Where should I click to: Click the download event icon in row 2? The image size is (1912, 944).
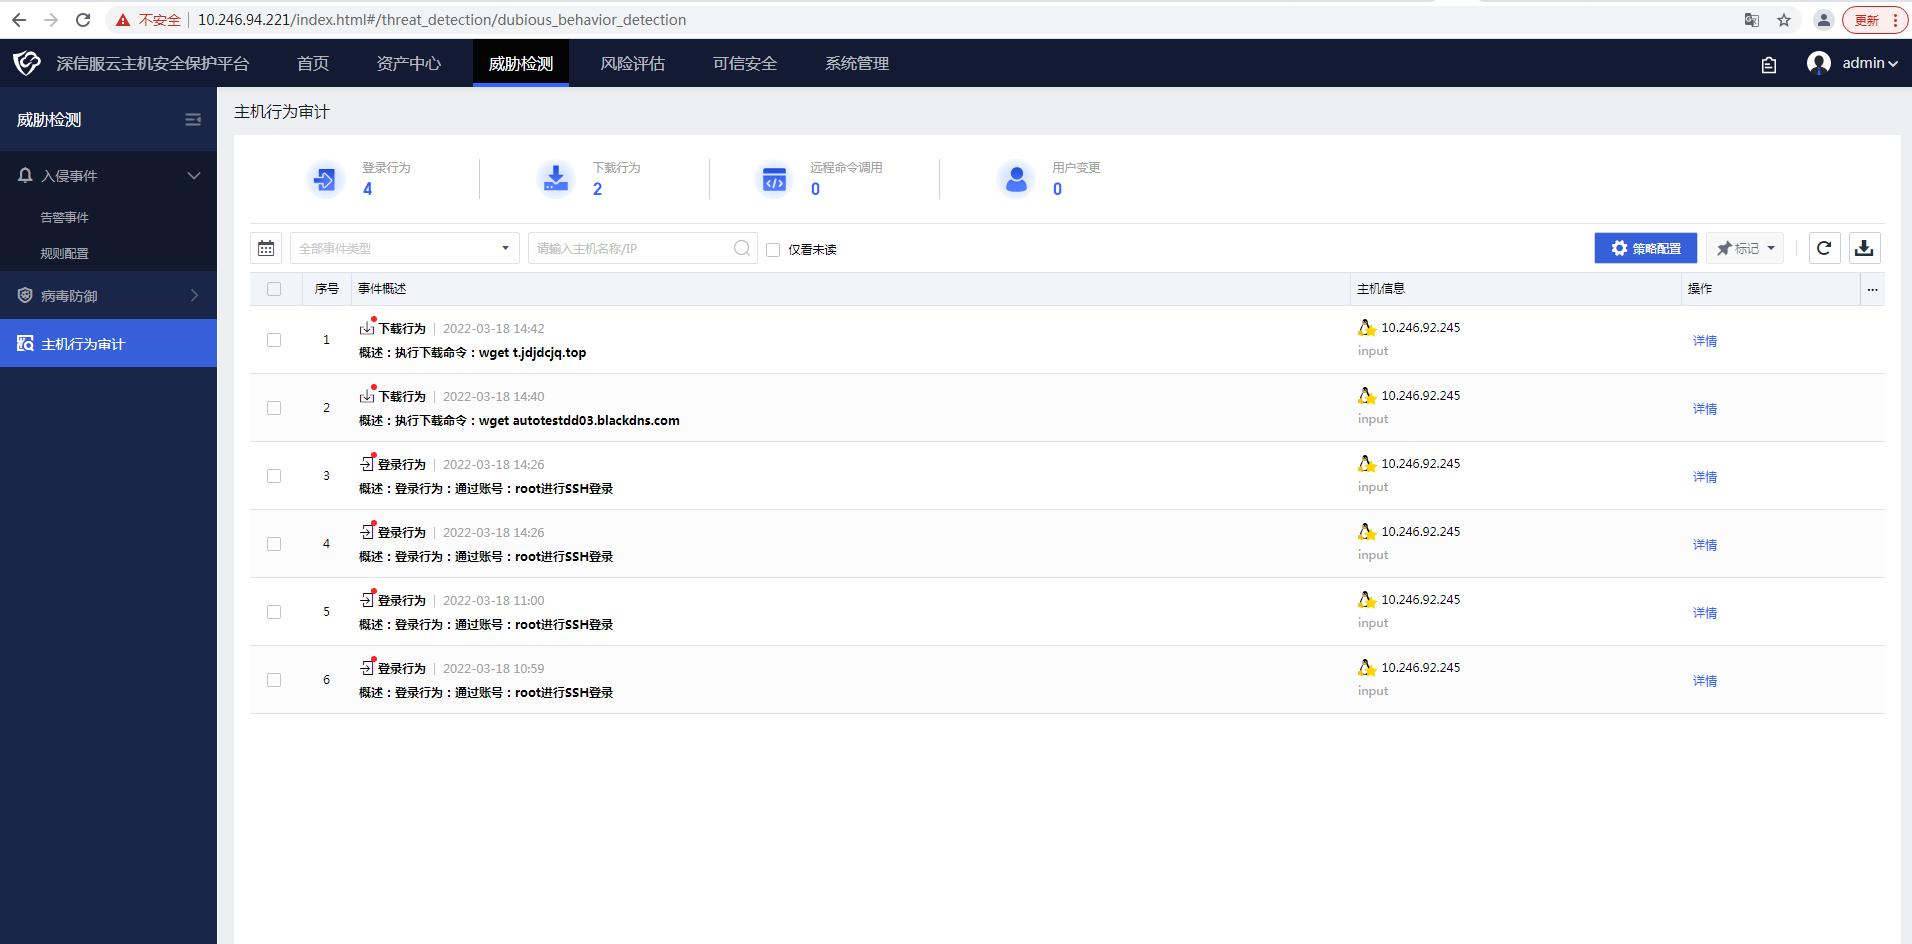pos(367,396)
